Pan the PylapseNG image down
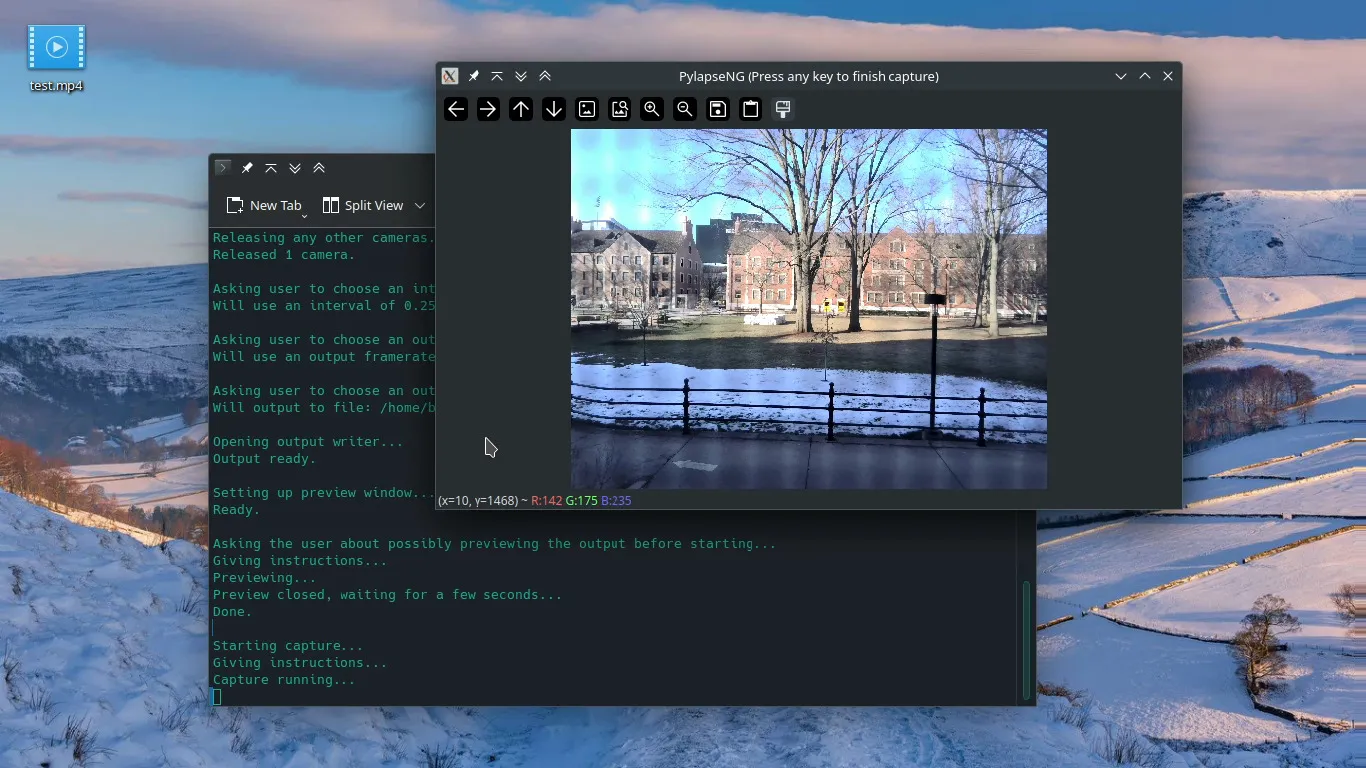The height and width of the screenshot is (768, 1366). pos(554,110)
